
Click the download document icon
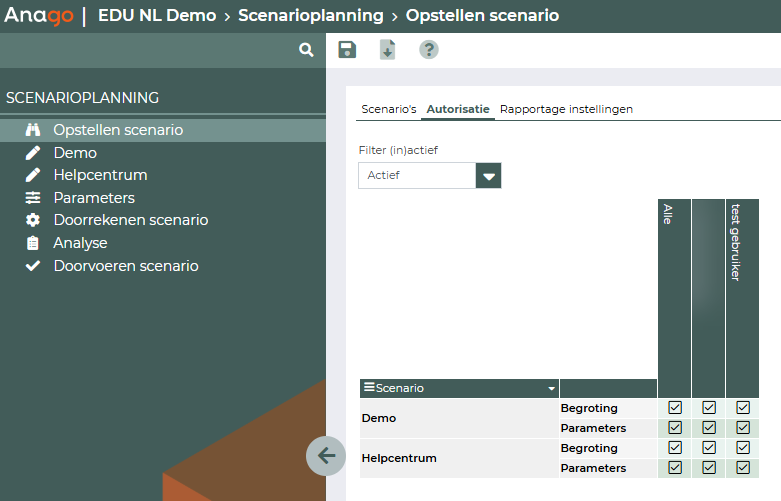[x=388, y=50]
